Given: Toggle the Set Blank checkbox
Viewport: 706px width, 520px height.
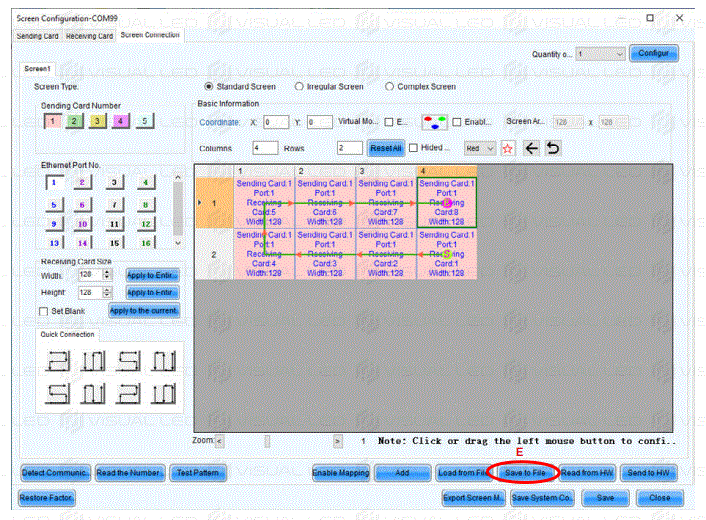Looking at the screenshot, I should coord(44,312).
